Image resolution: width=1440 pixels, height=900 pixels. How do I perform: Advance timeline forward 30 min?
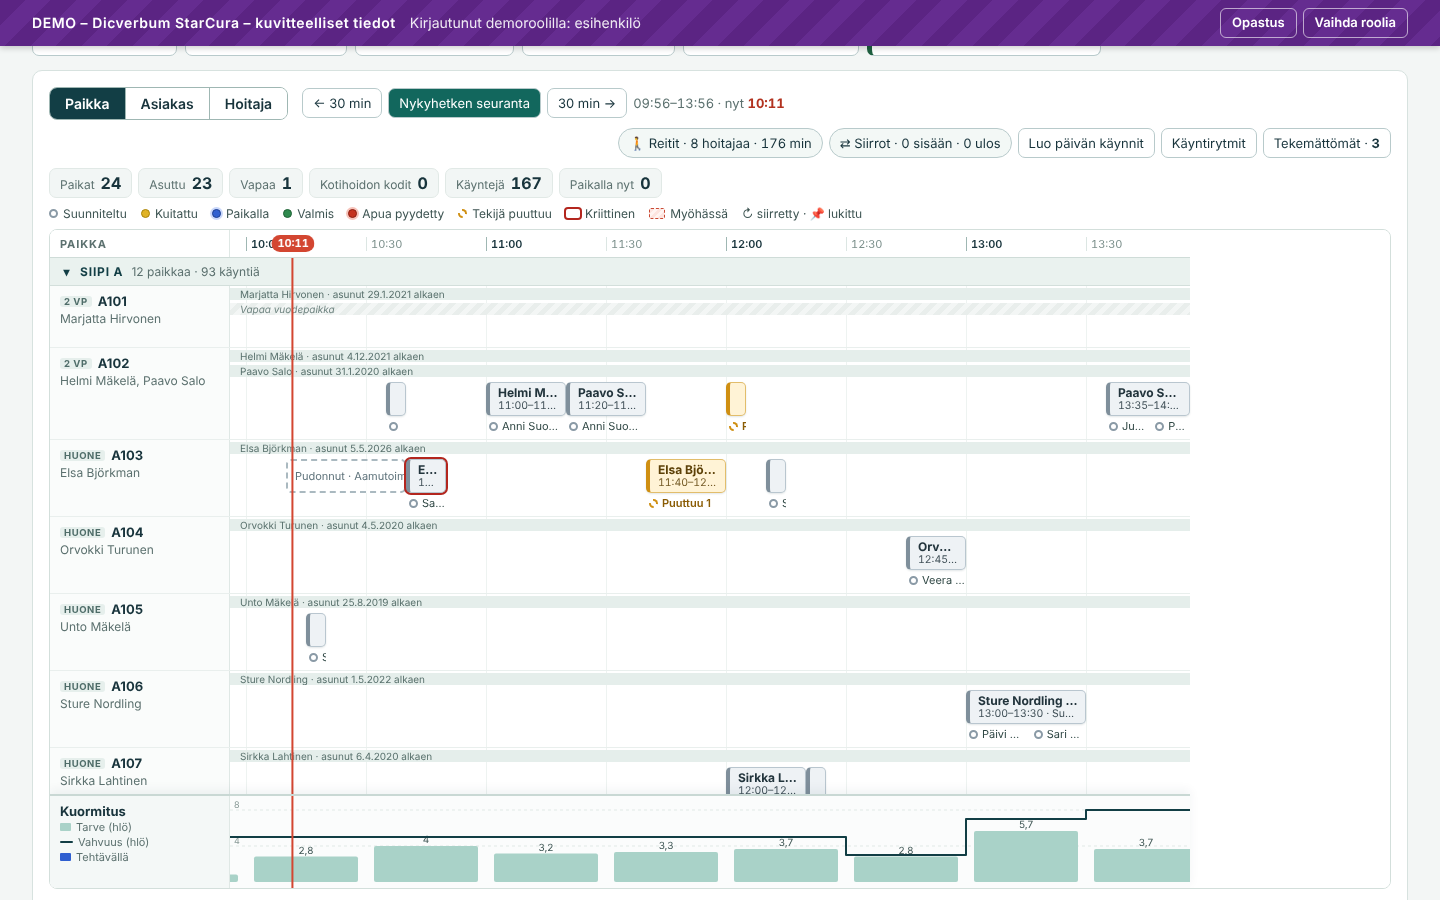coord(587,103)
